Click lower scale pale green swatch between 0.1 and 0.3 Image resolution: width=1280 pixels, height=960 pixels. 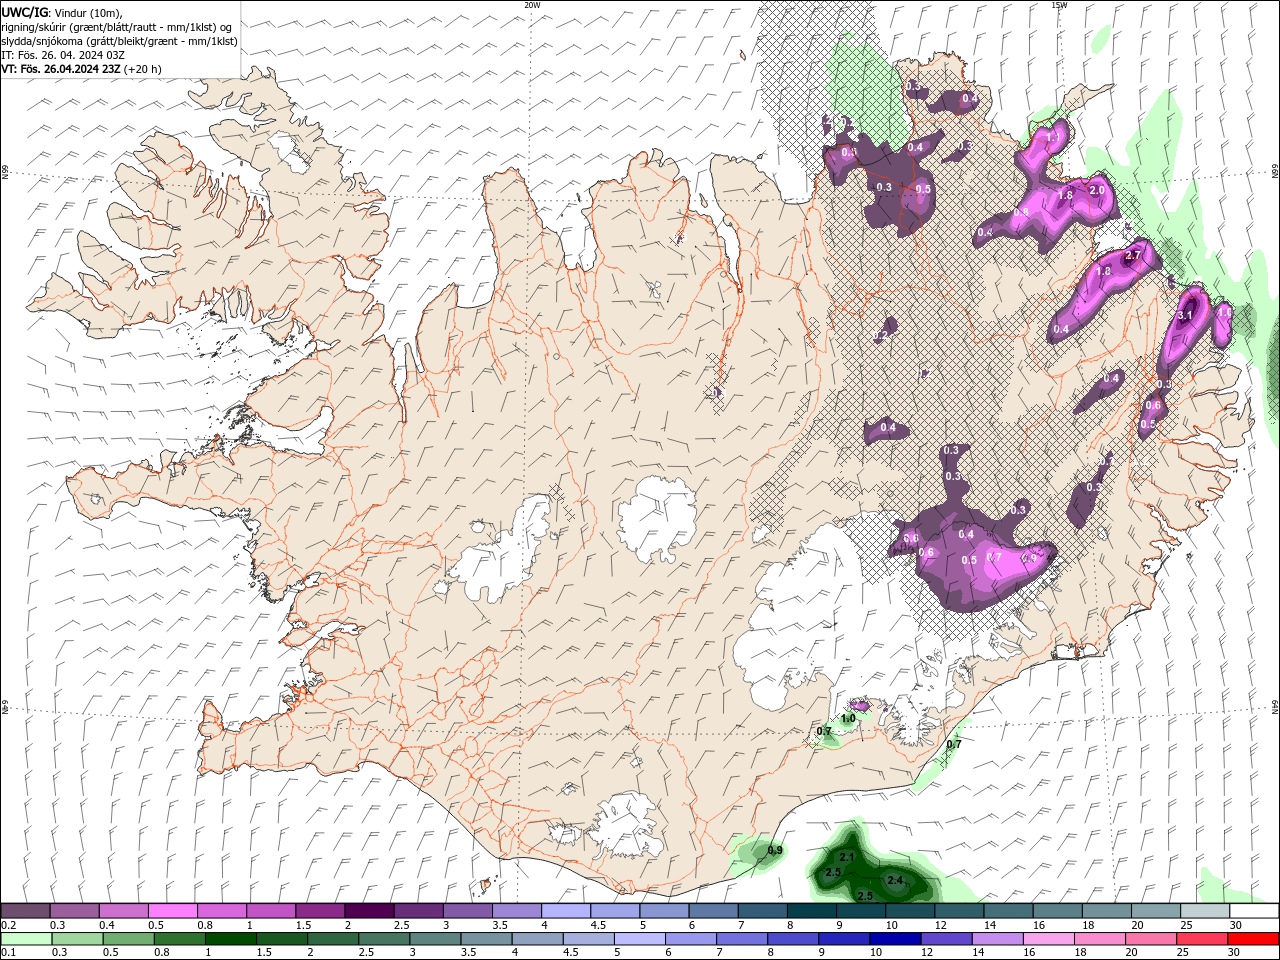tap(26, 939)
